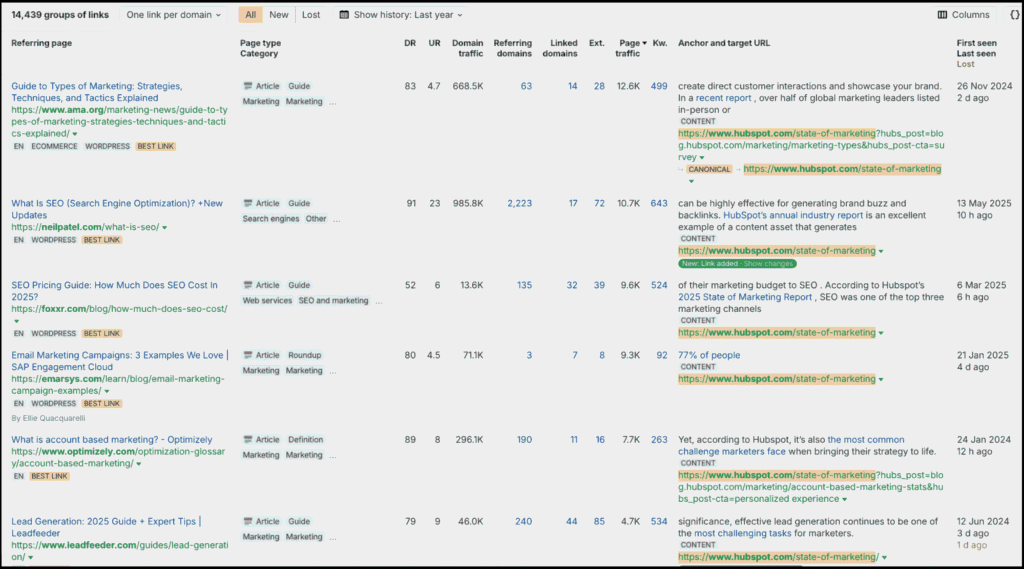Viewport: 1024px width, 569px height.
Task: Switch to the New links tab
Action: pos(279,14)
